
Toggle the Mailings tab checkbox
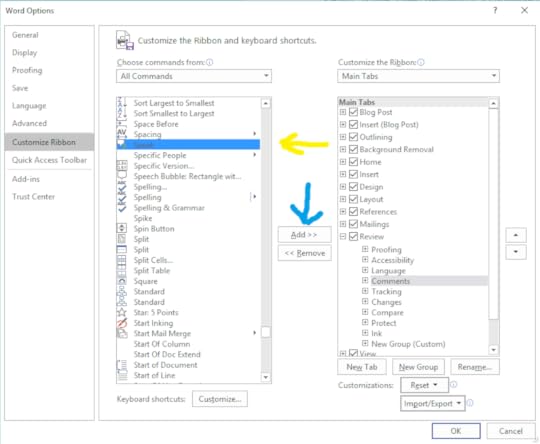point(353,224)
